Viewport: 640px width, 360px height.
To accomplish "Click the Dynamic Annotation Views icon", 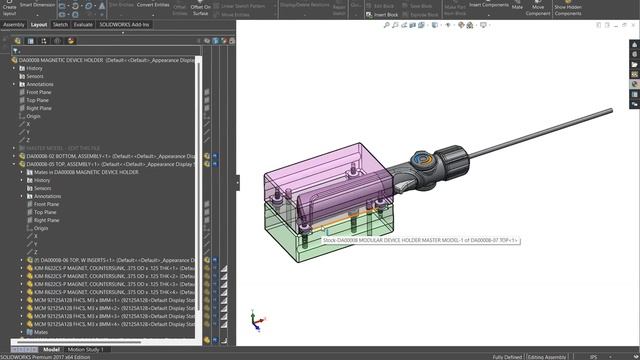I will click(x=421, y=25).
